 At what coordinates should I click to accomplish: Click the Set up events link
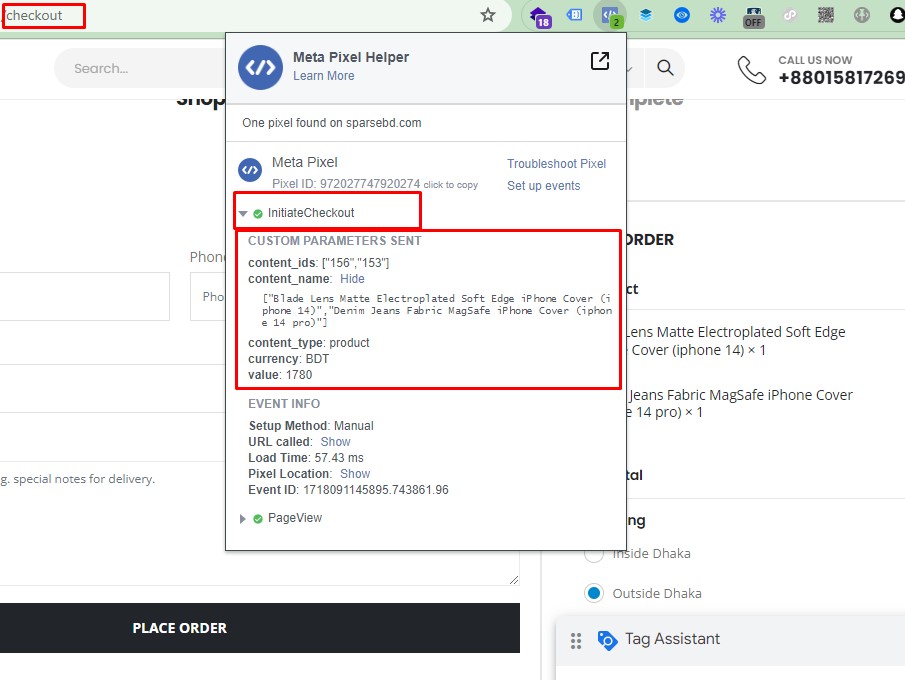click(x=543, y=186)
